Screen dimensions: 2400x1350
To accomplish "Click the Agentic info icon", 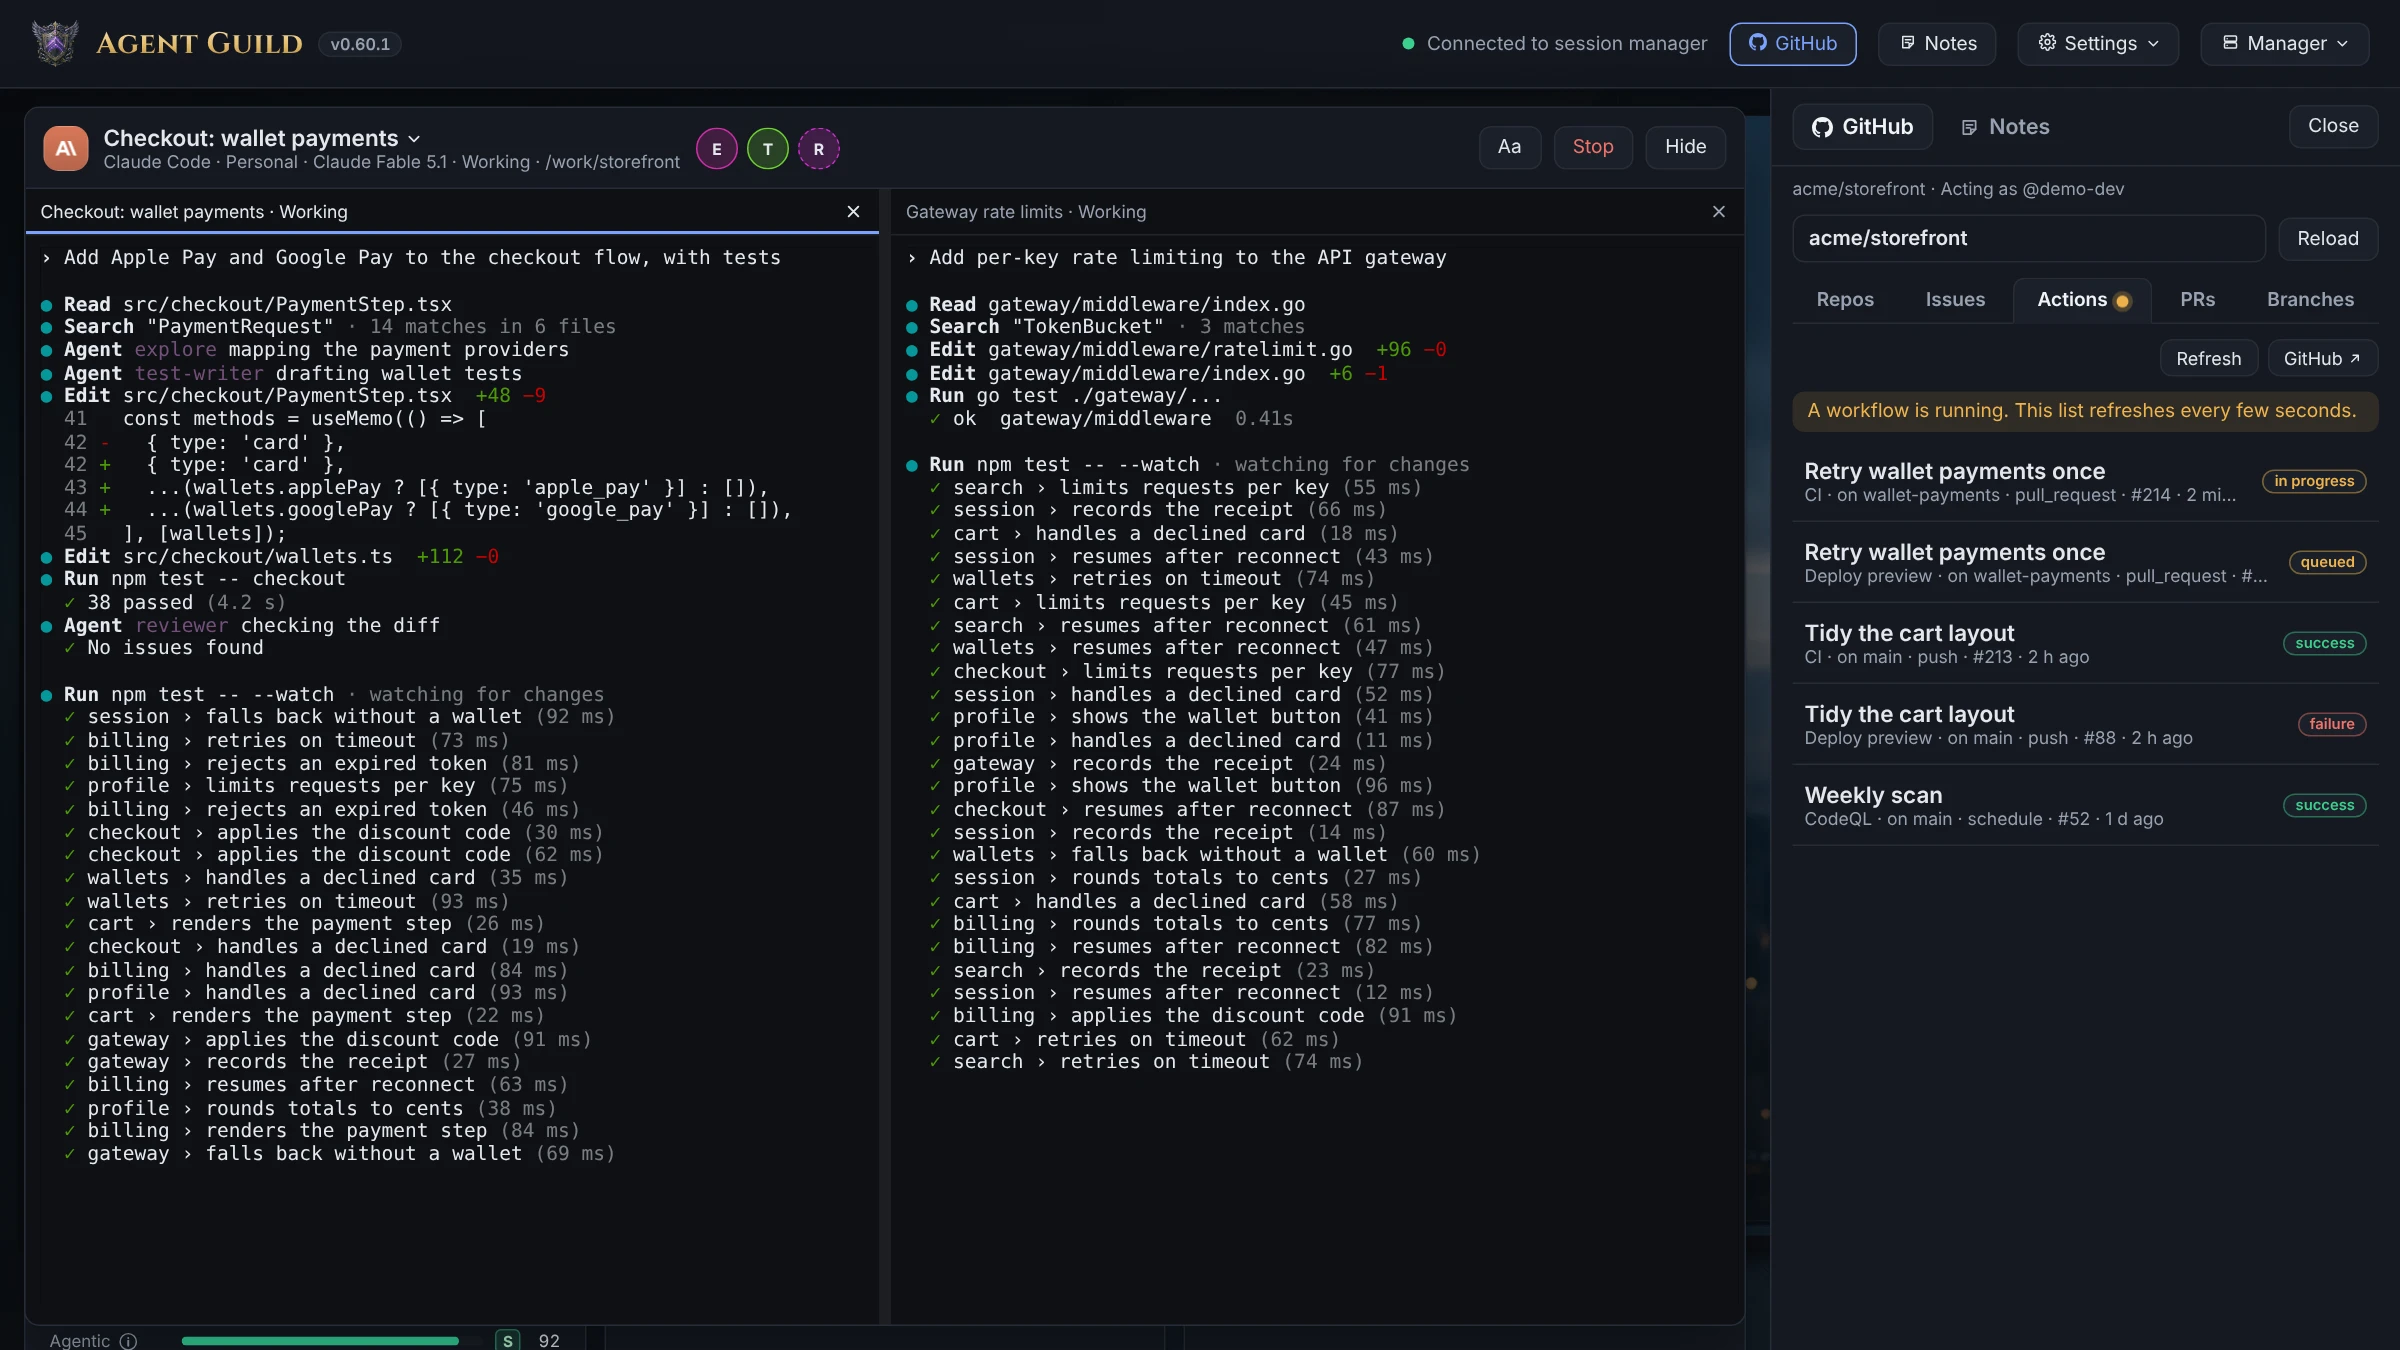I will pos(128,1341).
